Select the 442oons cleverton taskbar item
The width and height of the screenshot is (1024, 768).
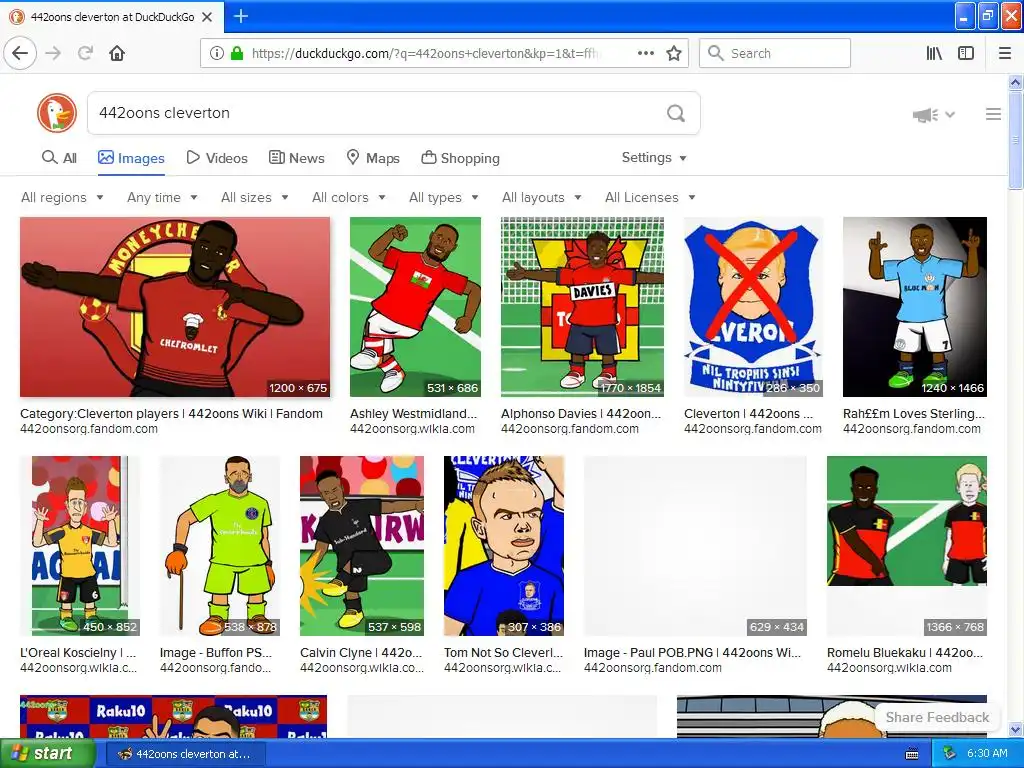coord(184,754)
